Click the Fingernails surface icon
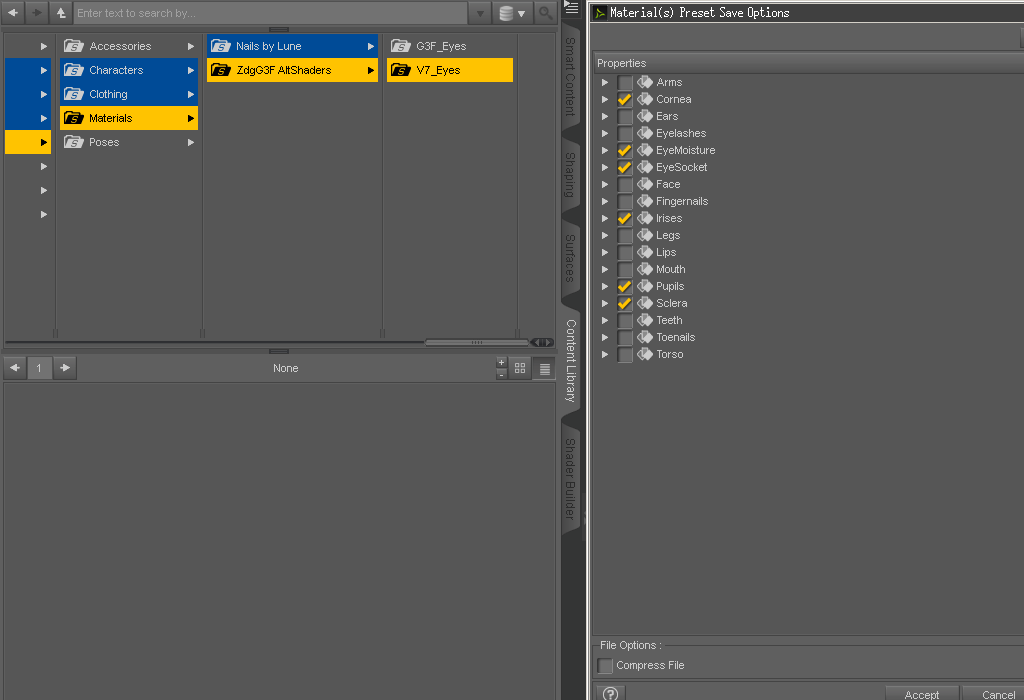The width and height of the screenshot is (1024, 700). pos(645,201)
